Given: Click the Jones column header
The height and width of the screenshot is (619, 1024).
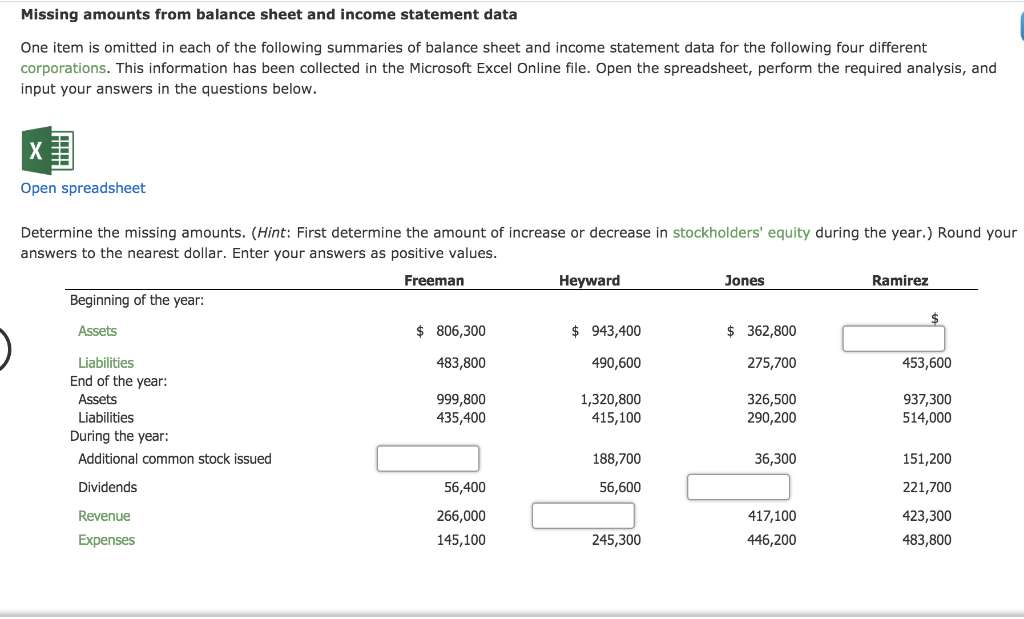Looking at the screenshot, I should coord(744,280).
